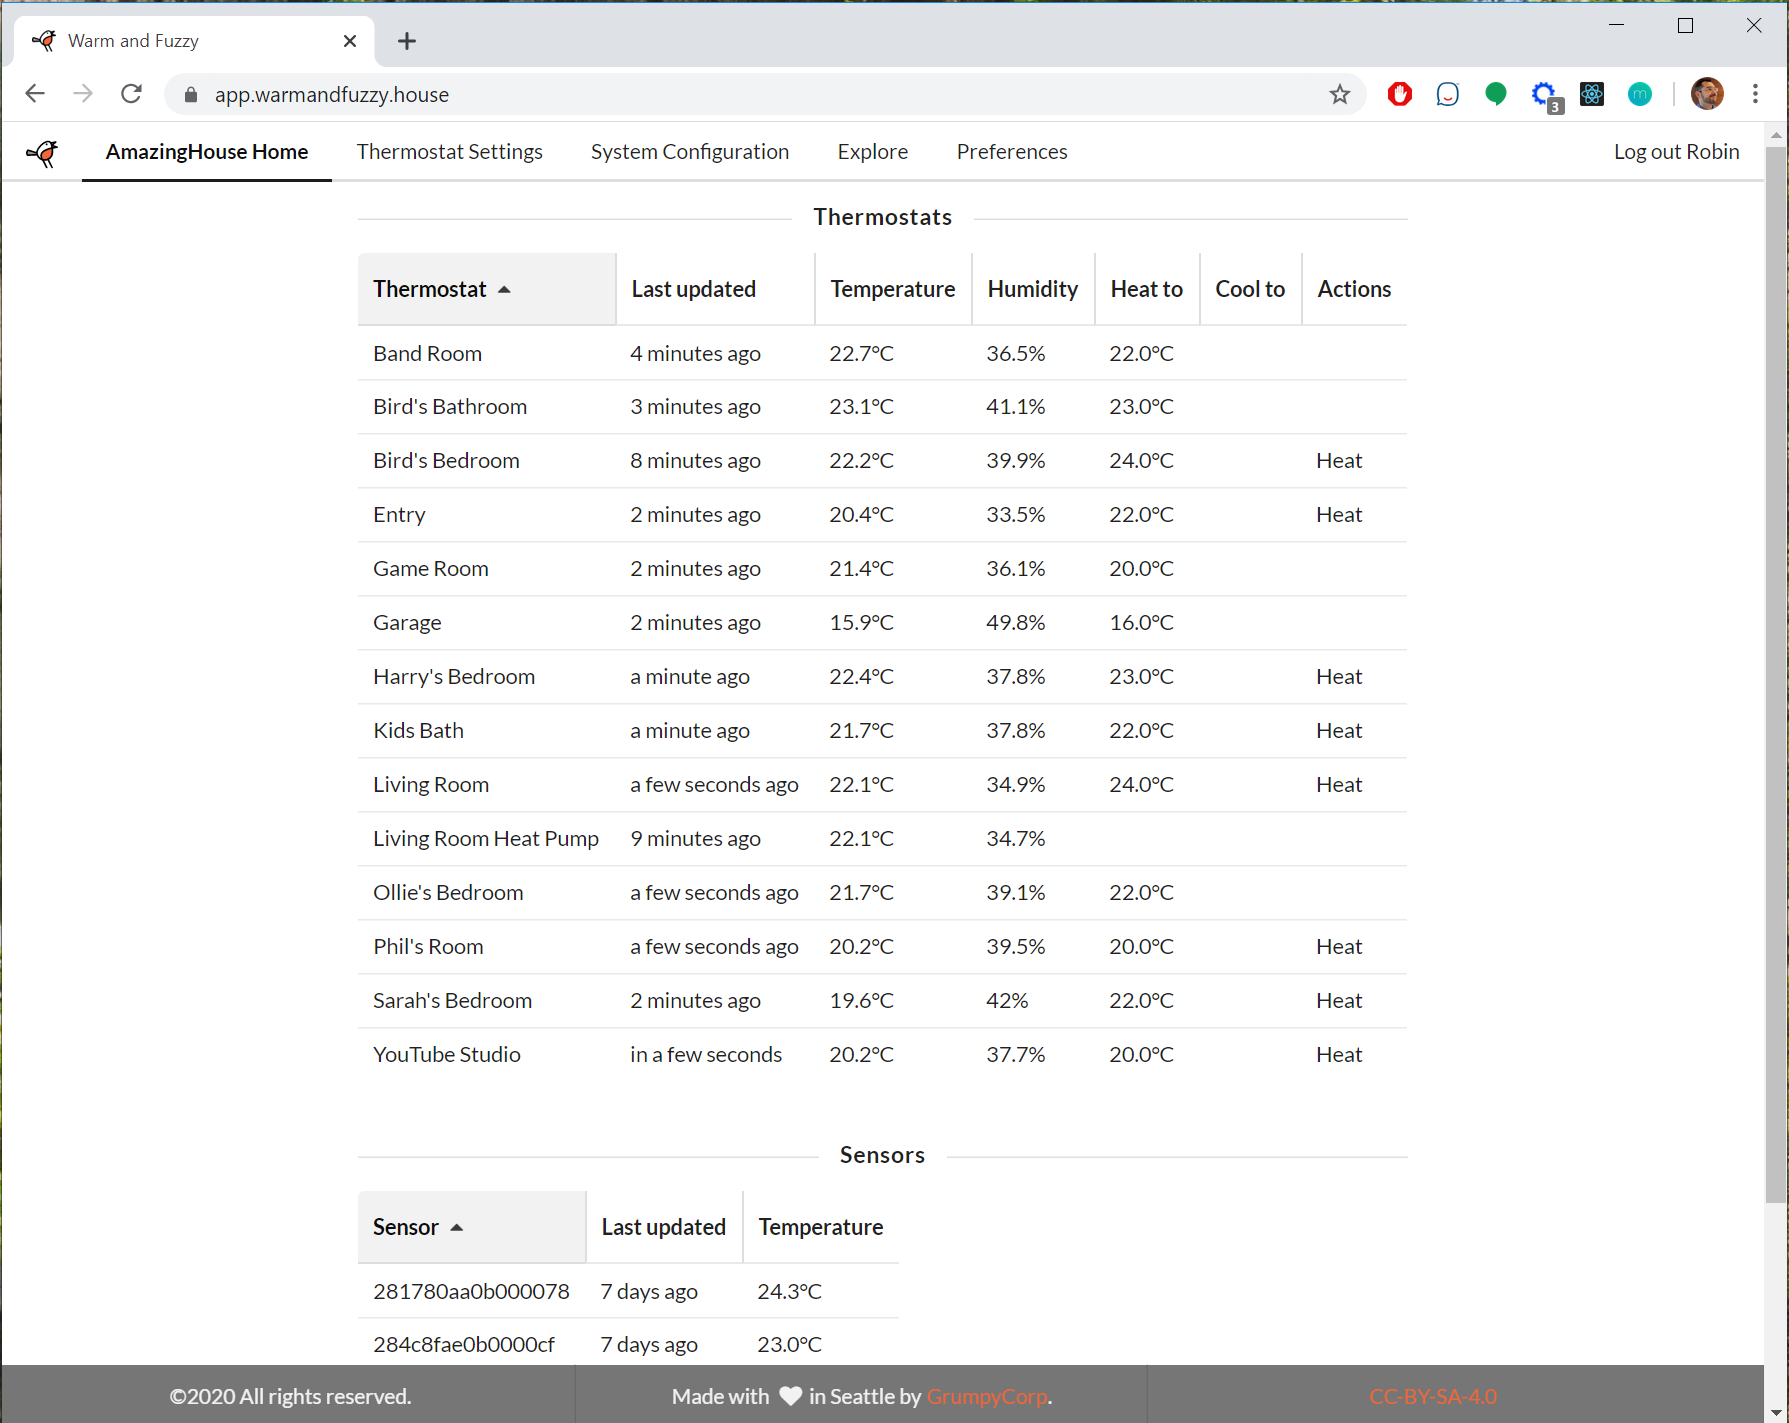Sort thermostats by Humidity column header
The image size is (1789, 1423).
coord(1032,289)
